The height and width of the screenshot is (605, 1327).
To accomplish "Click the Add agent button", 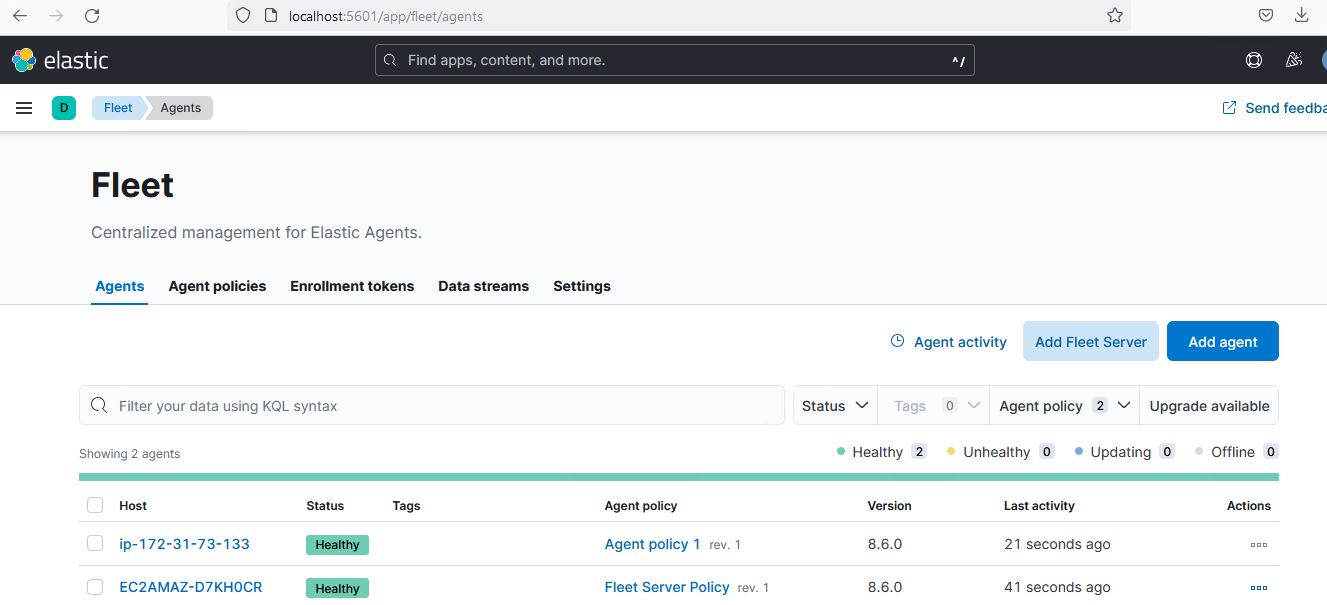I will [x=1222, y=341].
